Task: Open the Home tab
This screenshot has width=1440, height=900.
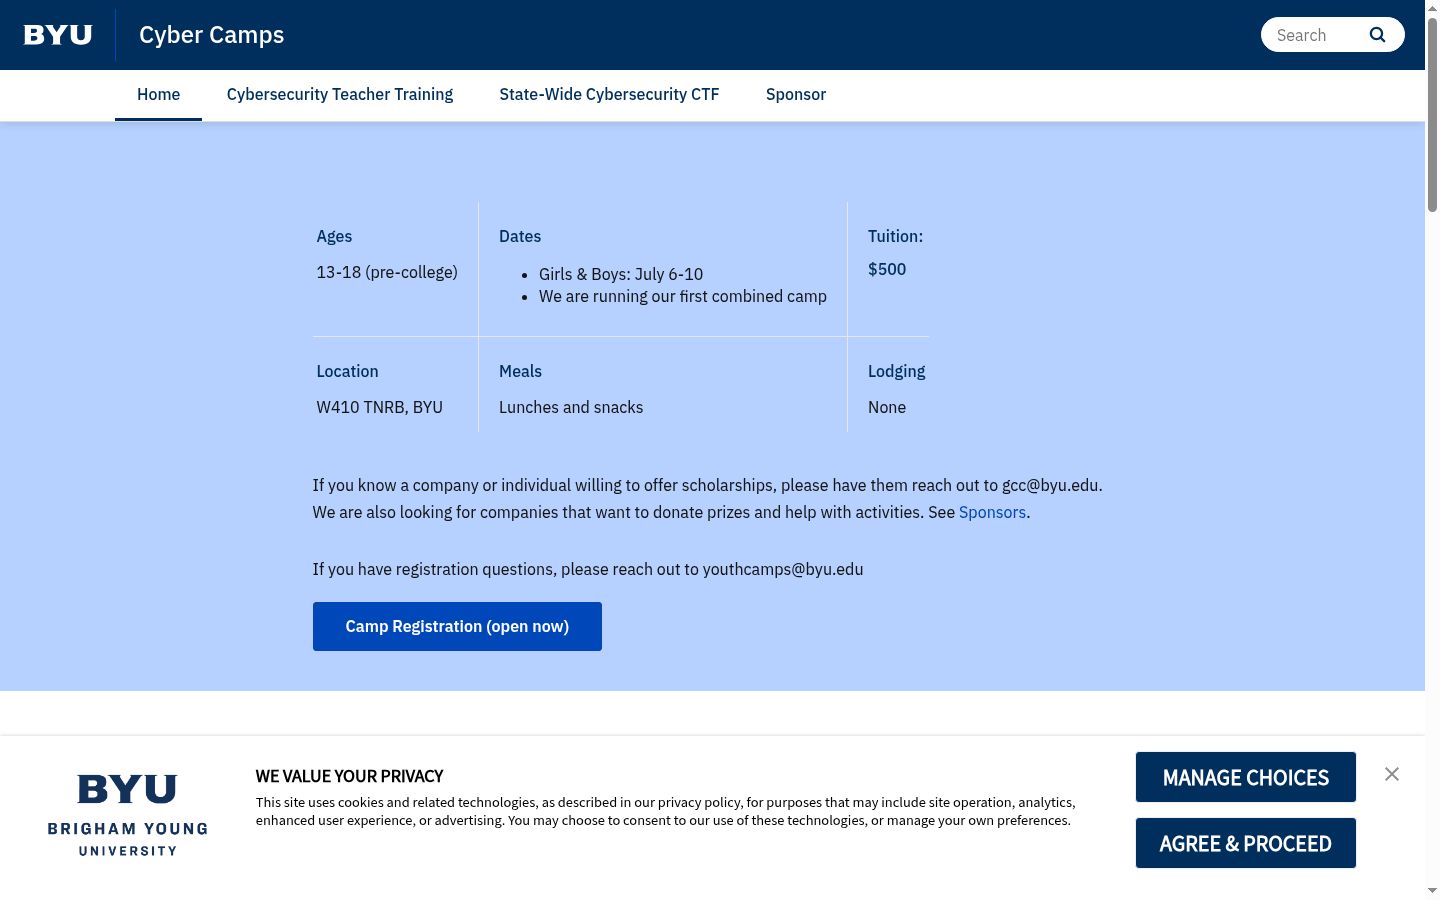Action: pyautogui.click(x=158, y=94)
